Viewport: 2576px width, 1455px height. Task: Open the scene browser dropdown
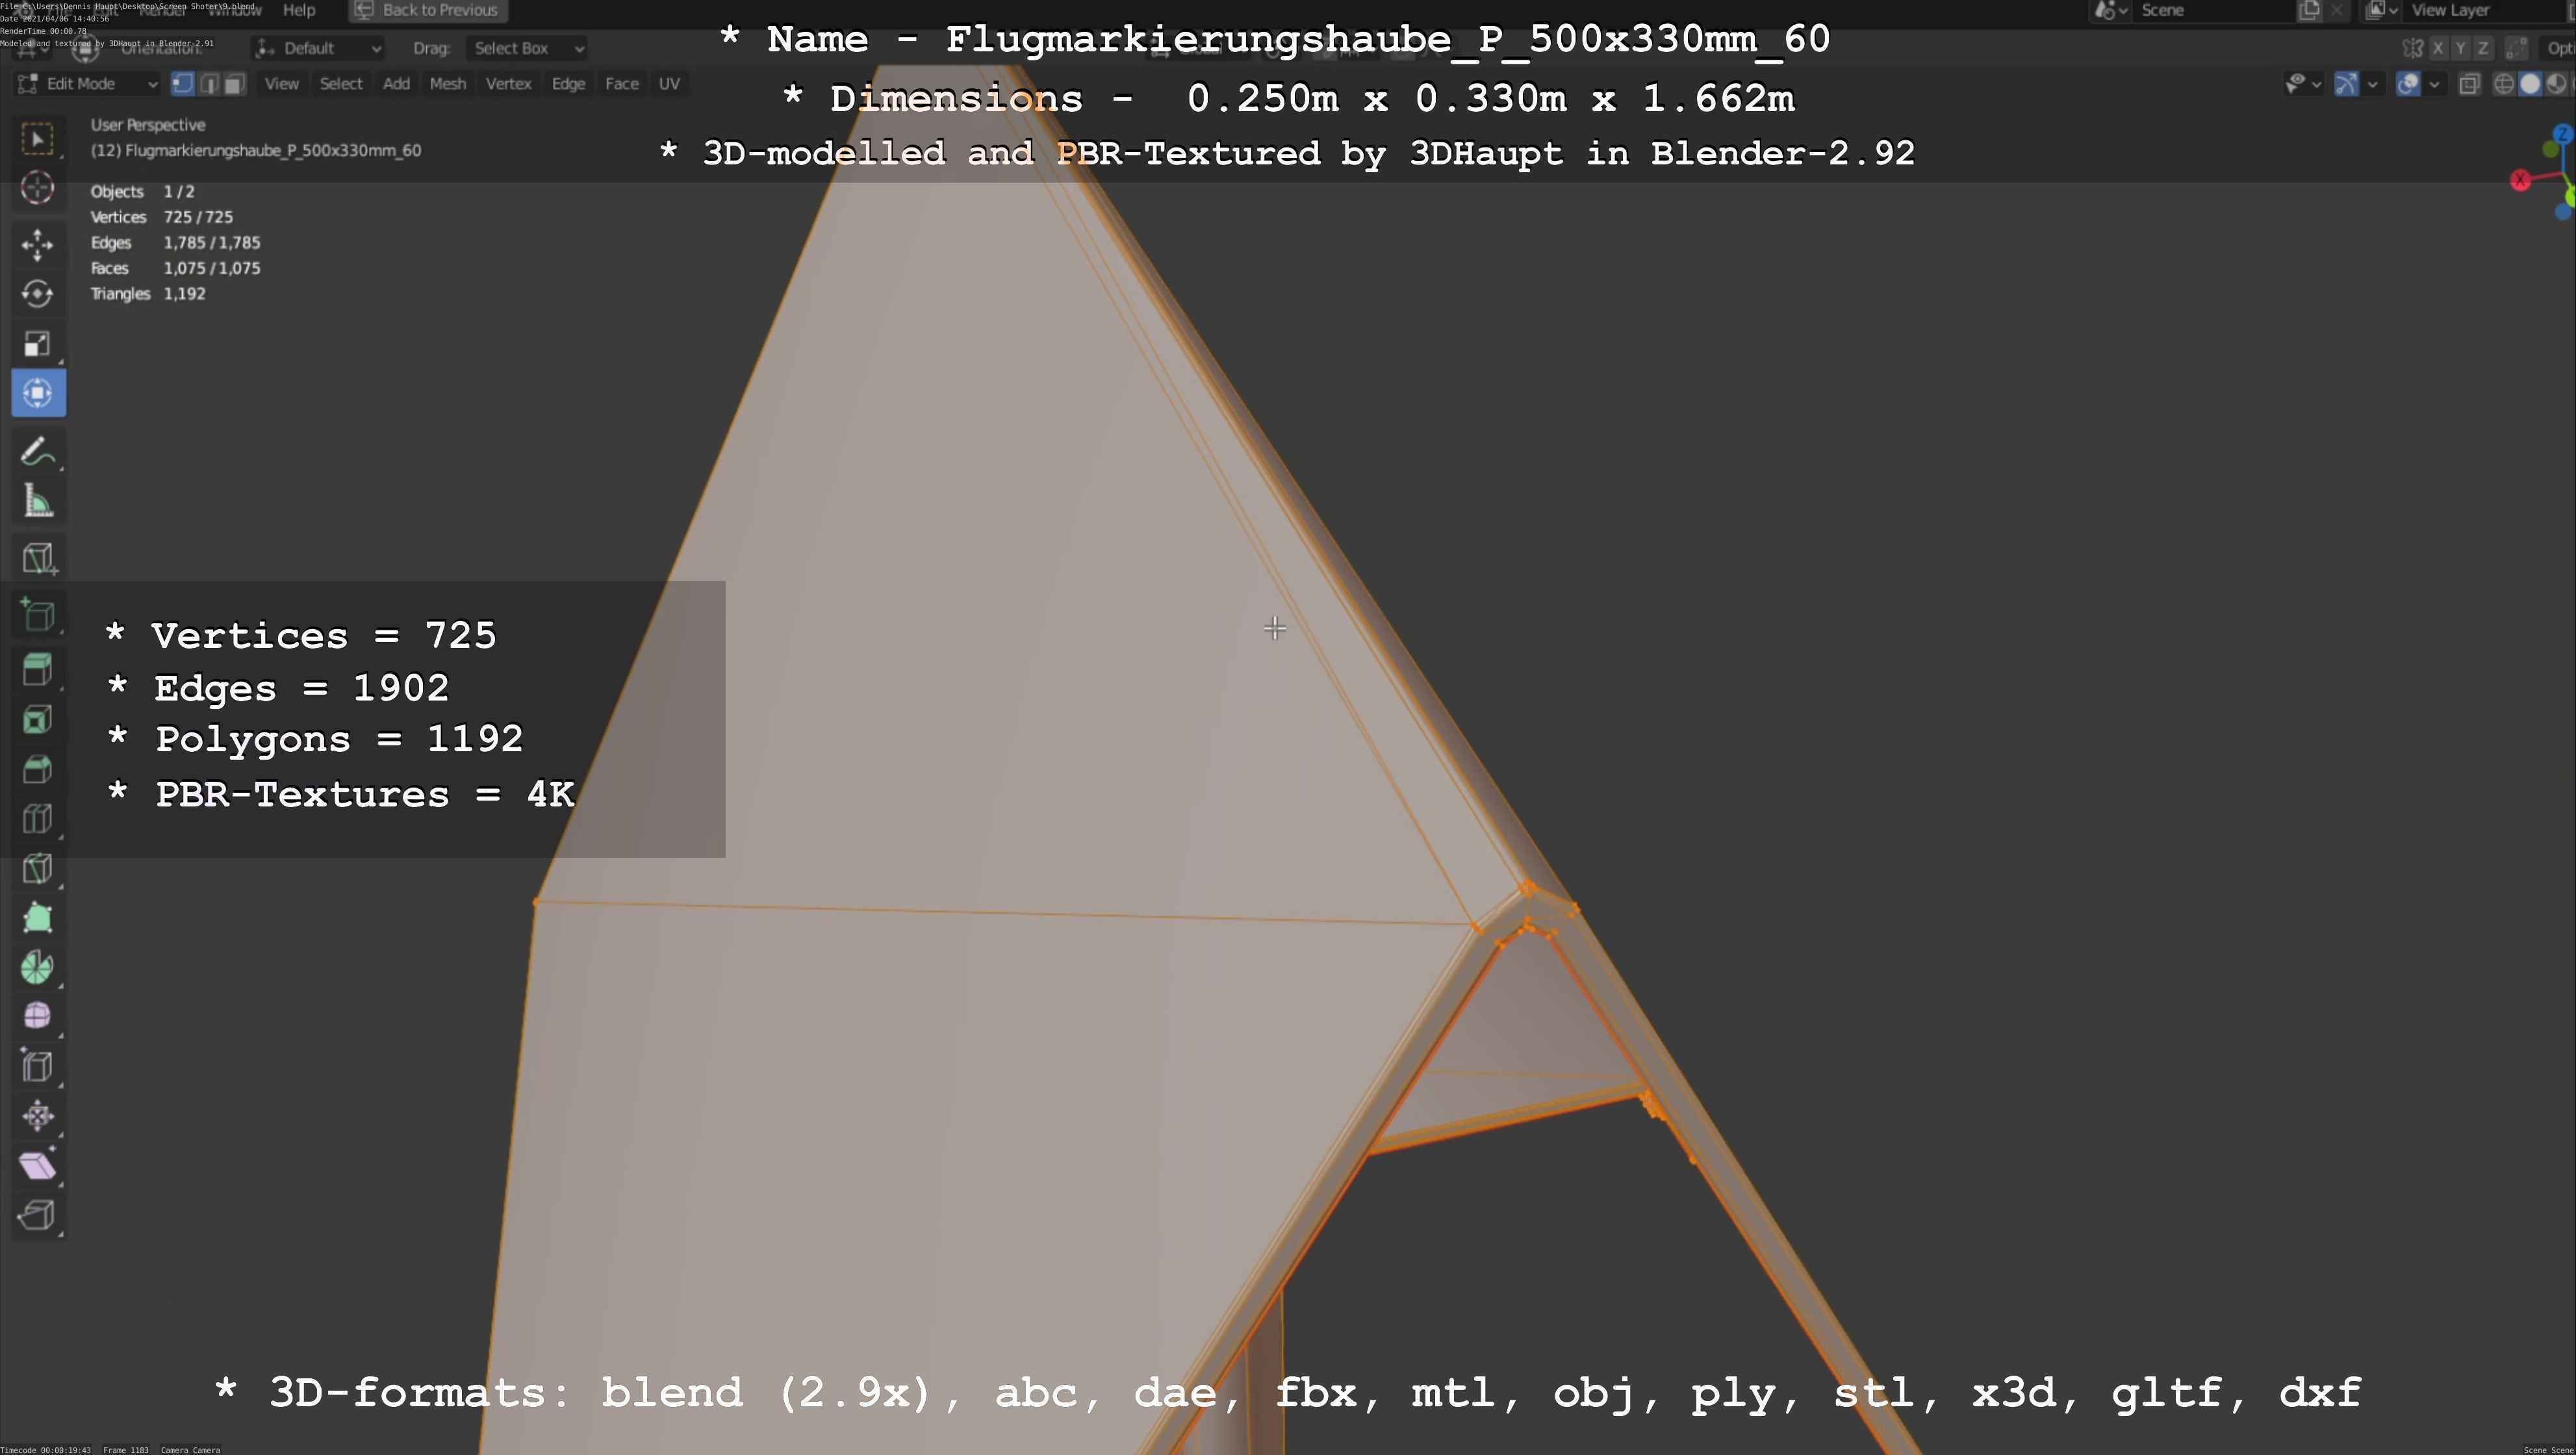pyautogui.click(x=2110, y=10)
